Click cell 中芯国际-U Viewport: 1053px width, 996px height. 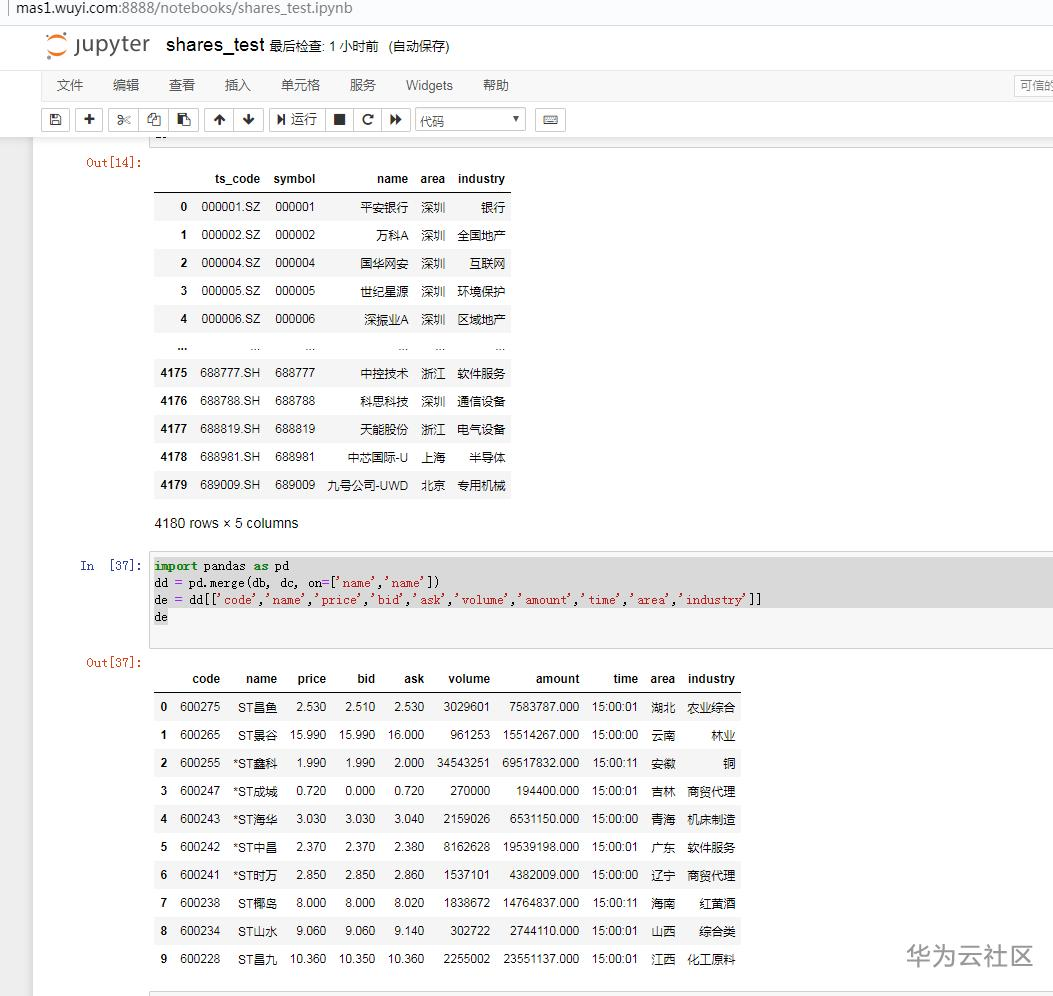pyautogui.click(x=377, y=457)
